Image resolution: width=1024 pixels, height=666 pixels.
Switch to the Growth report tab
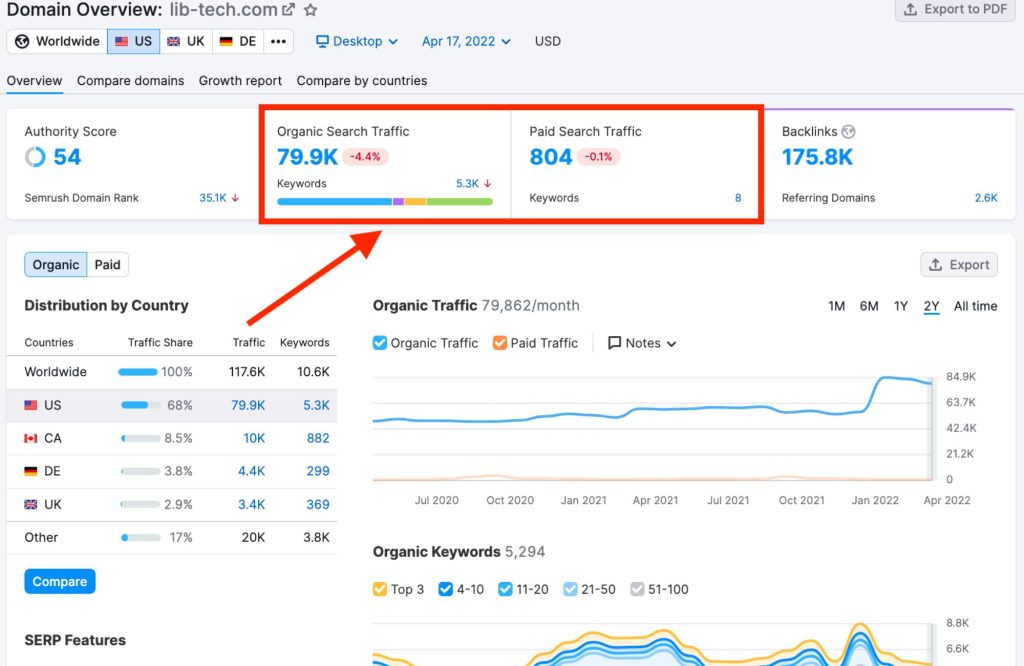click(x=240, y=80)
